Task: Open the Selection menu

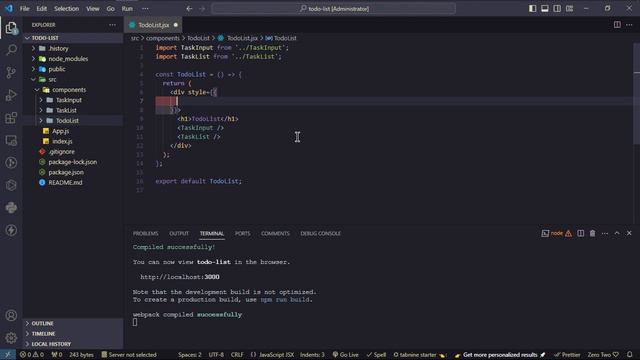Action: pyautogui.click(x=67, y=9)
